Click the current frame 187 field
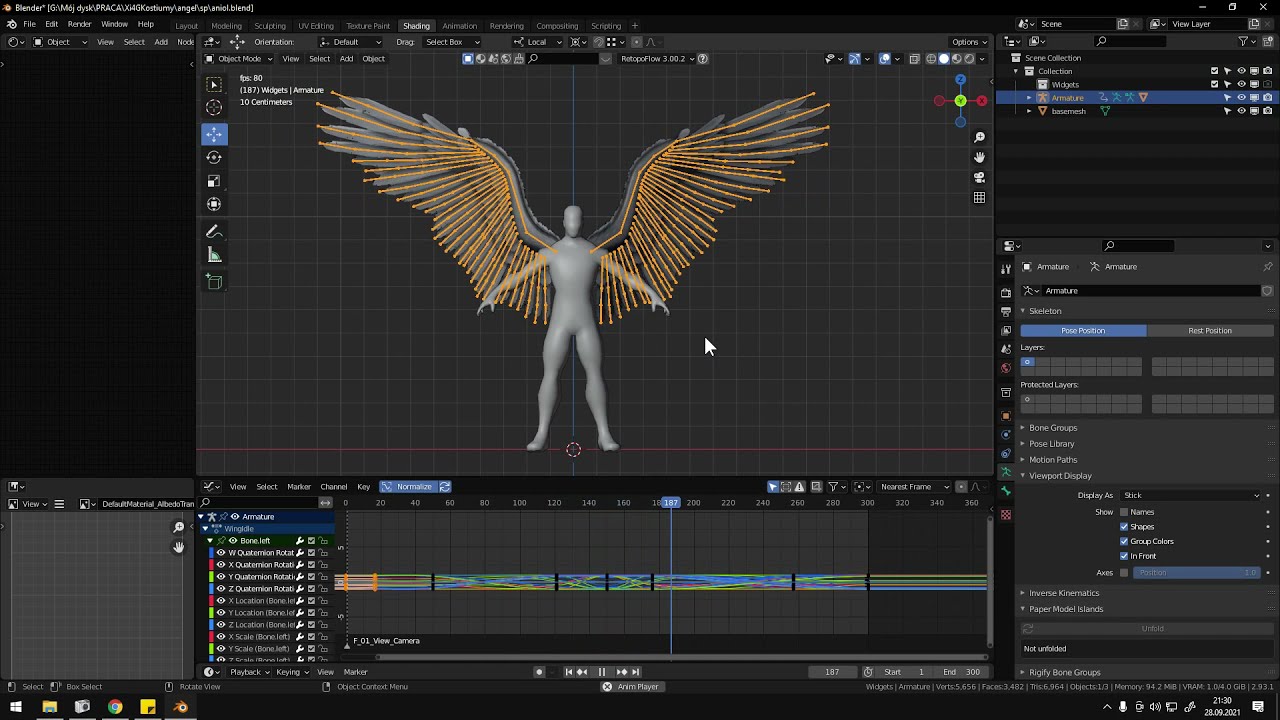 coord(832,672)
